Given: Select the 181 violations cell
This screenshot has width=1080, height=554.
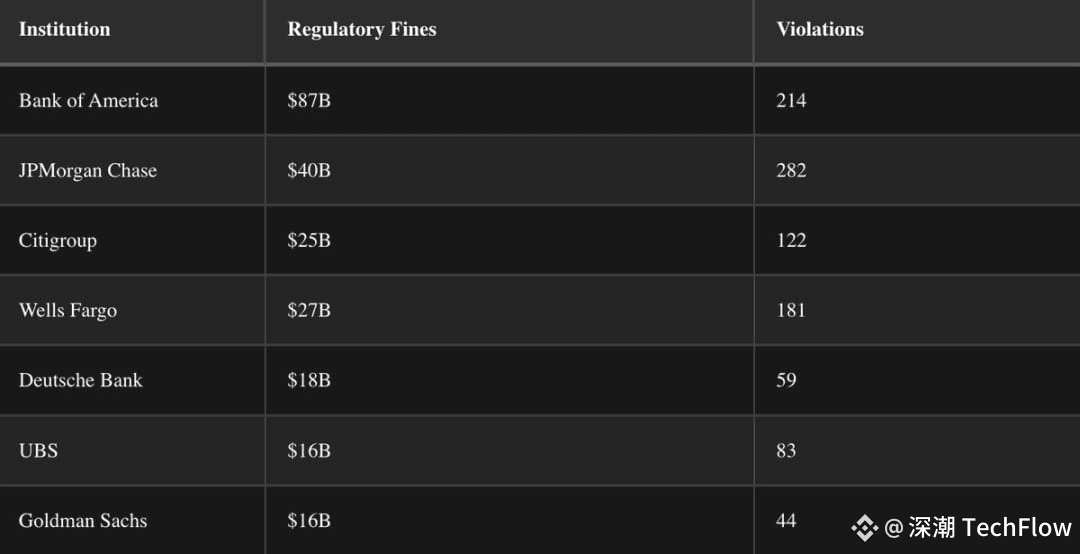Looking at the screenshot, I should tap(791, 311).
